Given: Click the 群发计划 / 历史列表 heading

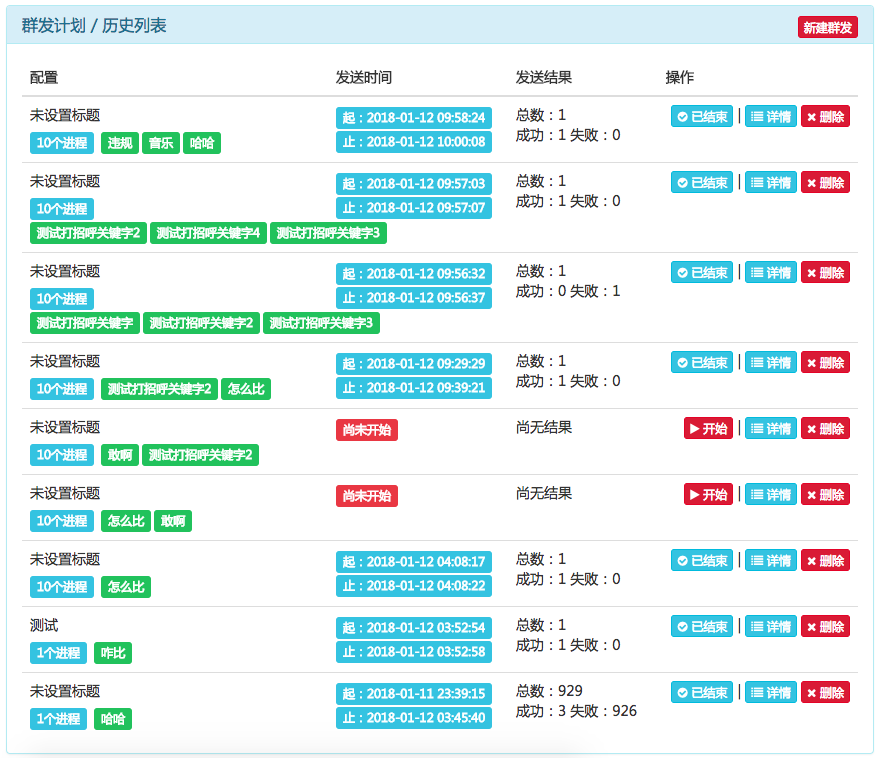Looking at the screenshot, I should [94, 25].
